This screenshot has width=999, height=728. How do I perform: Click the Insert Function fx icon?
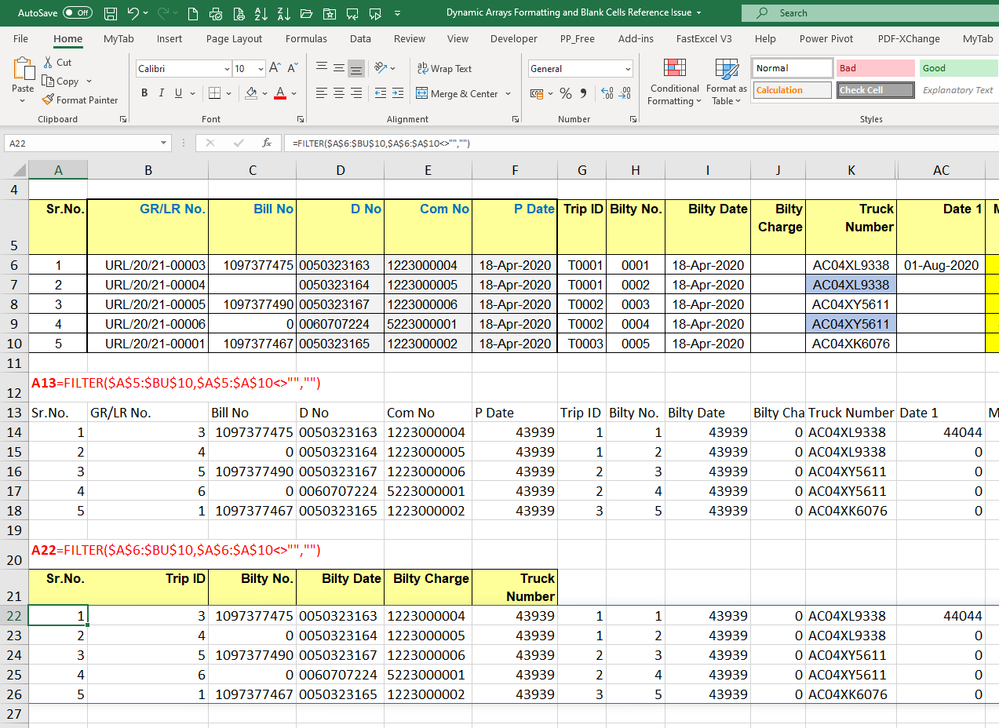[267, 143]
